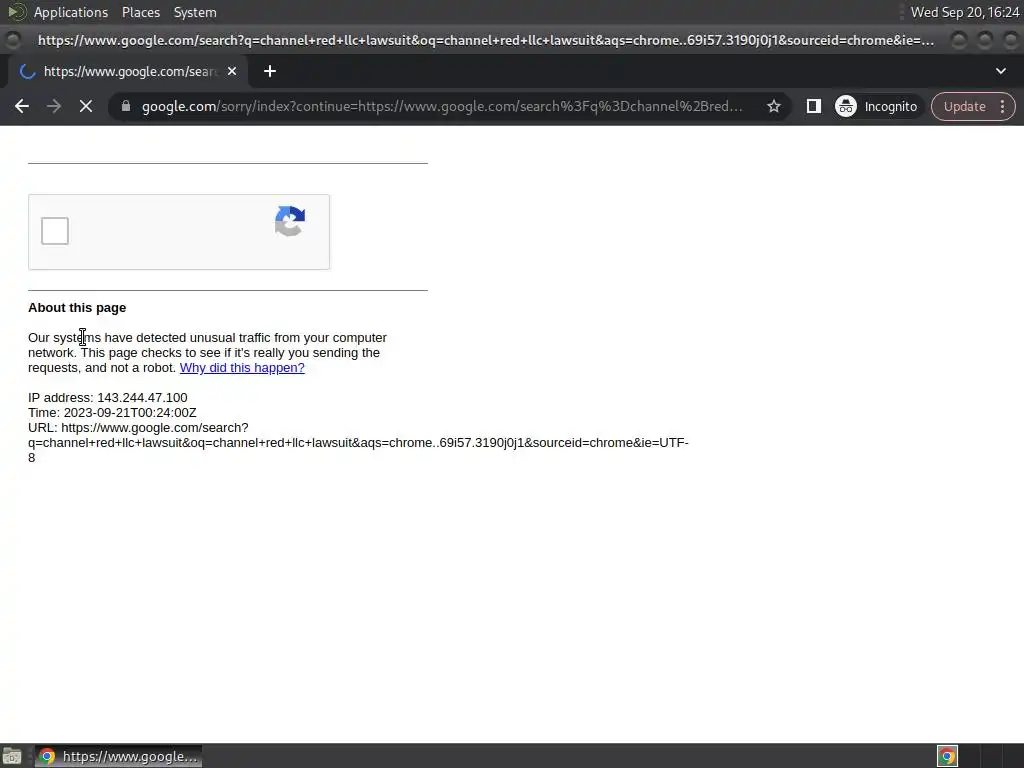
Task: Click the Time 2023-09-21T00:24:00Z text
Action: pyautogui.click(x=112, y=413)
